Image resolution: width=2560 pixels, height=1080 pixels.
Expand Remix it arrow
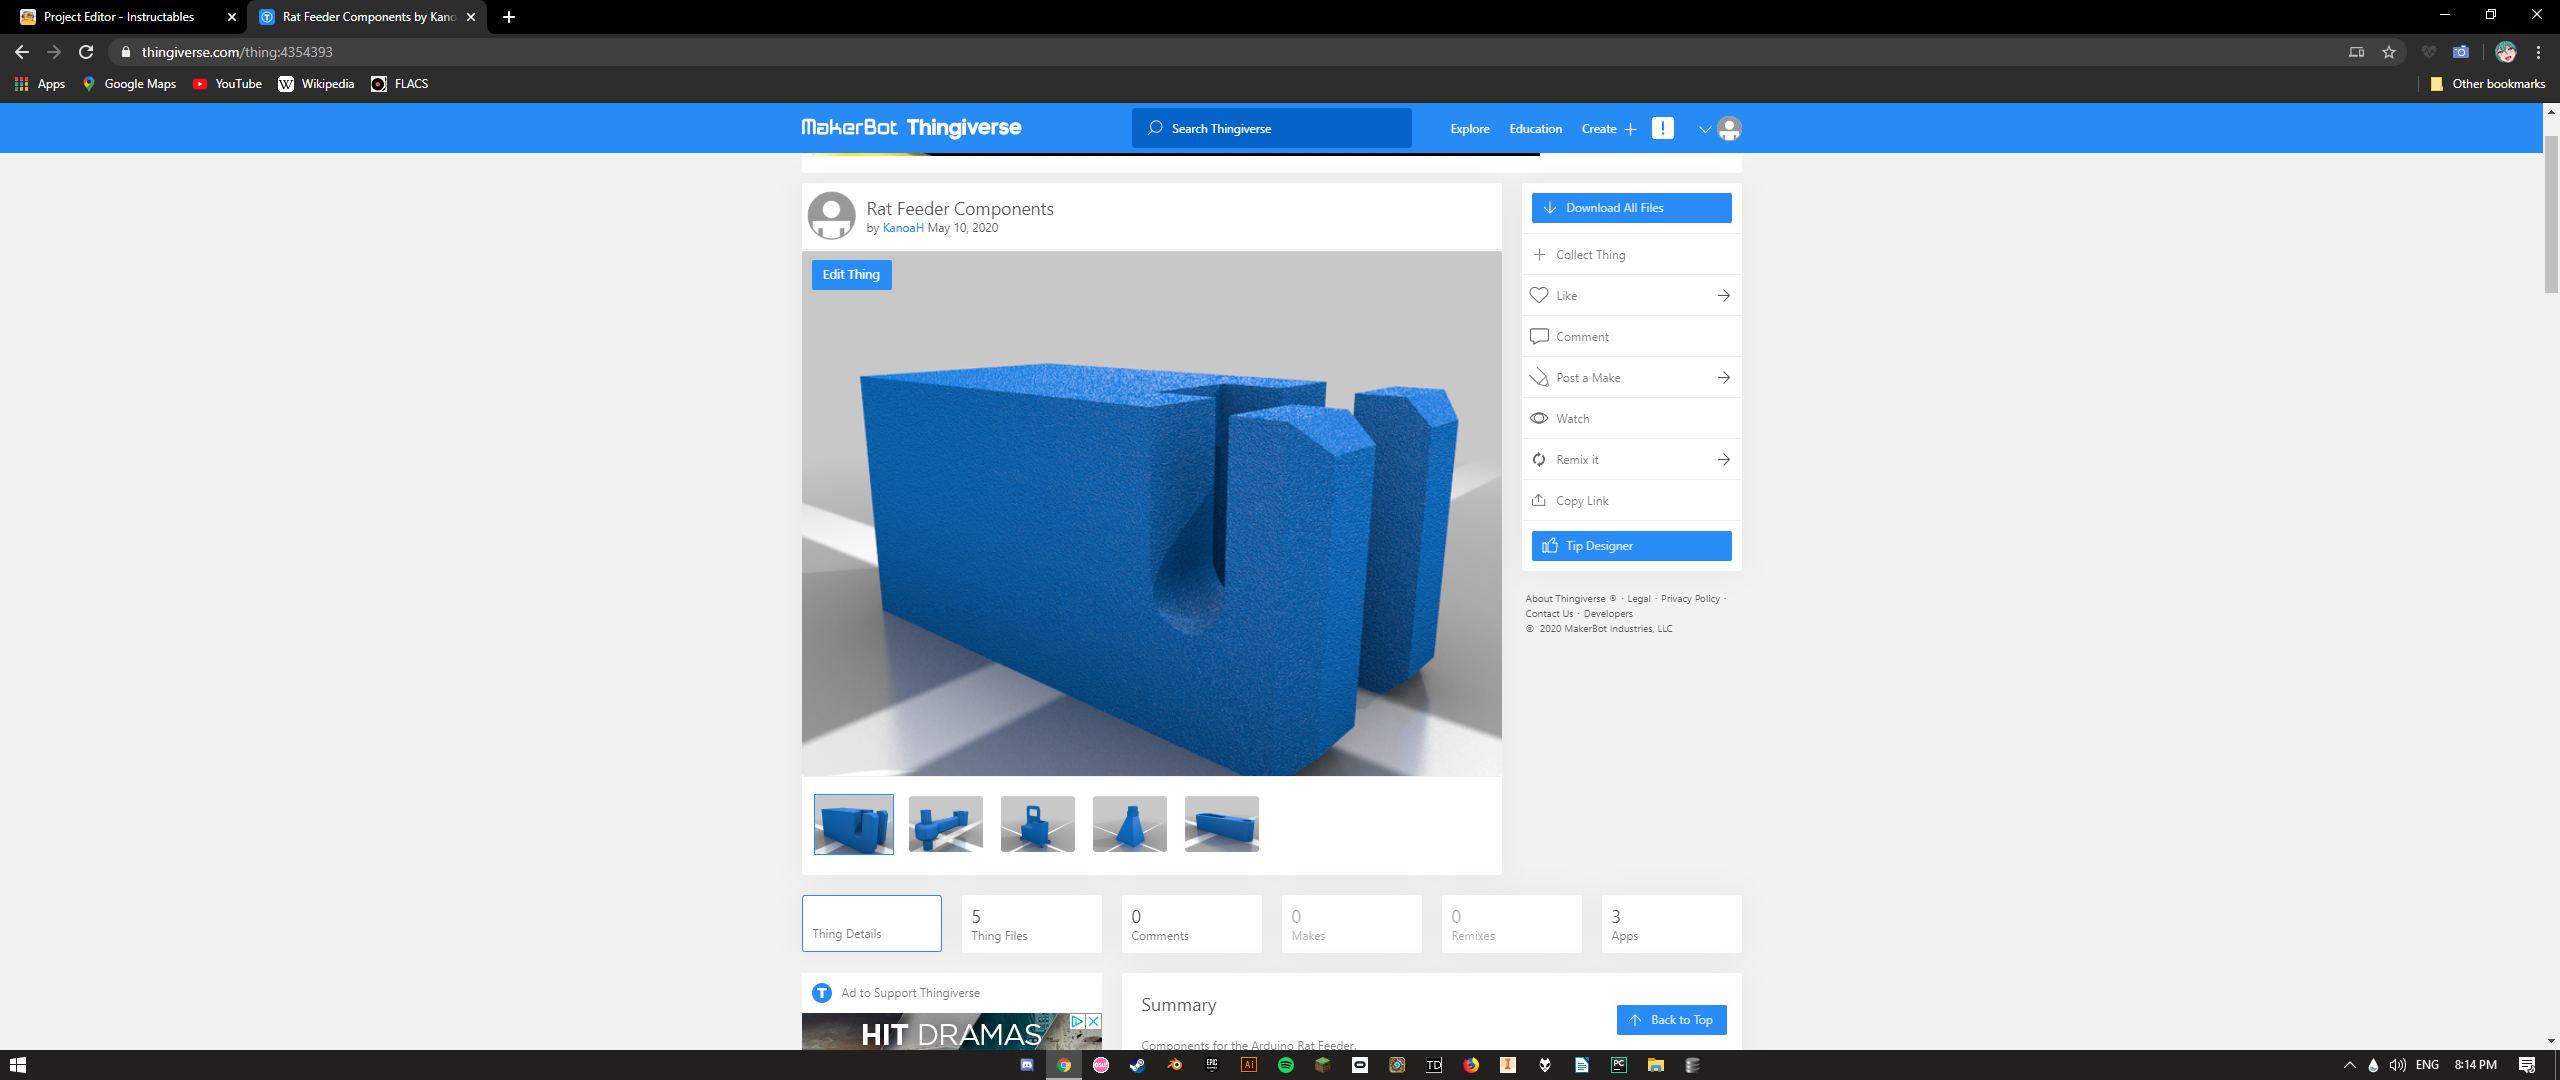pyautogui.click(x=1724, y=459)
